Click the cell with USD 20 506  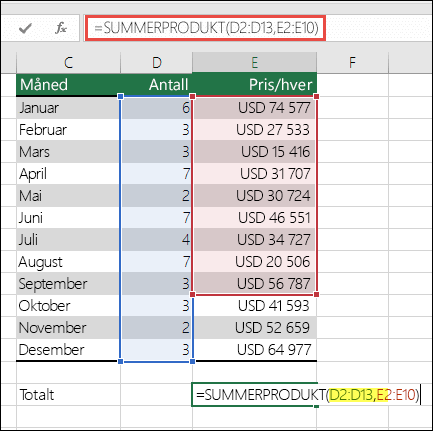tap(255, 262)
